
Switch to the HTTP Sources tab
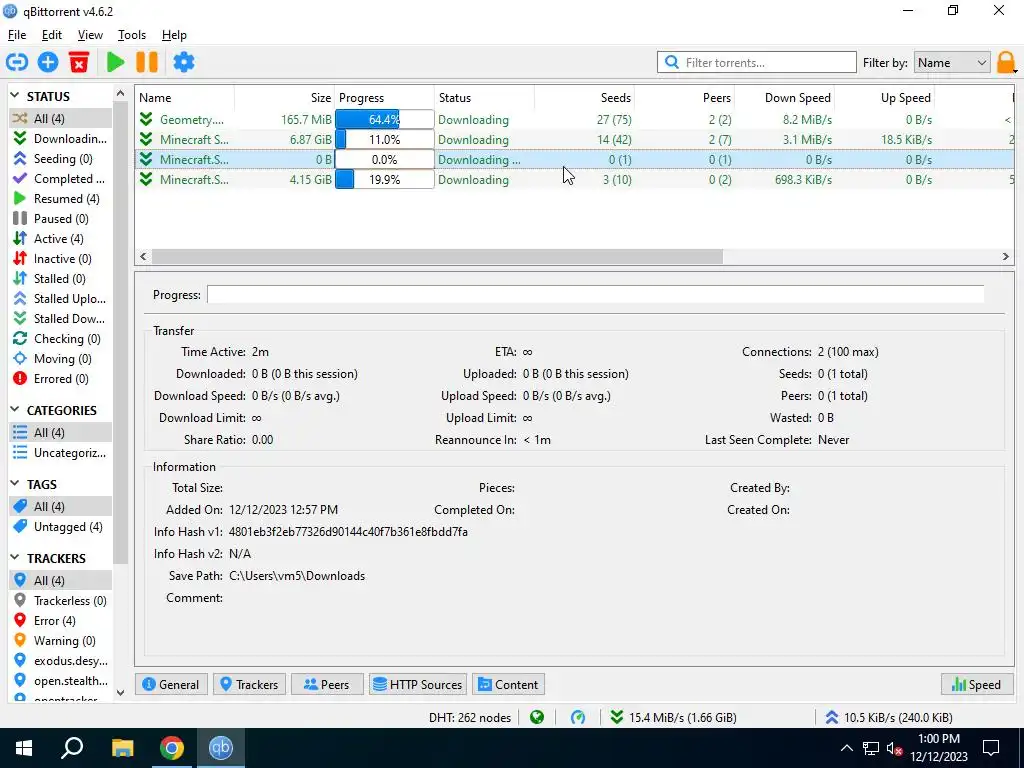(x=418, y=684)
